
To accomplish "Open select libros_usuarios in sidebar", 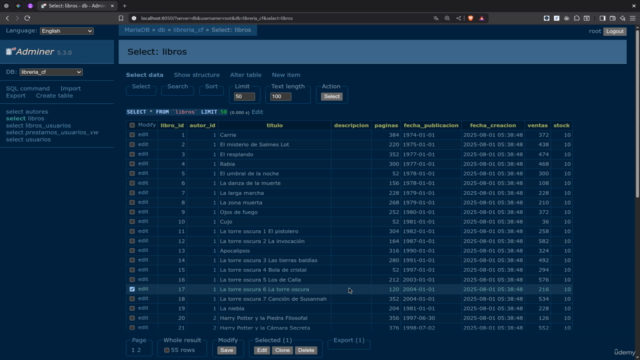I will (x=38, y=126).
